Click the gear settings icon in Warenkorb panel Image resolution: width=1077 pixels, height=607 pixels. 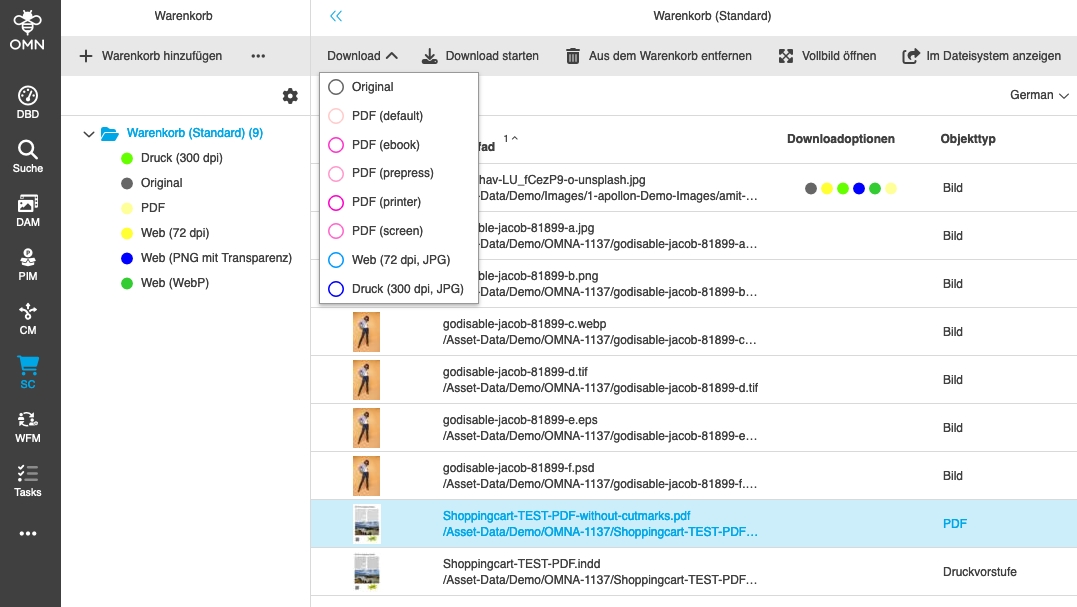[x=290, y=96]
